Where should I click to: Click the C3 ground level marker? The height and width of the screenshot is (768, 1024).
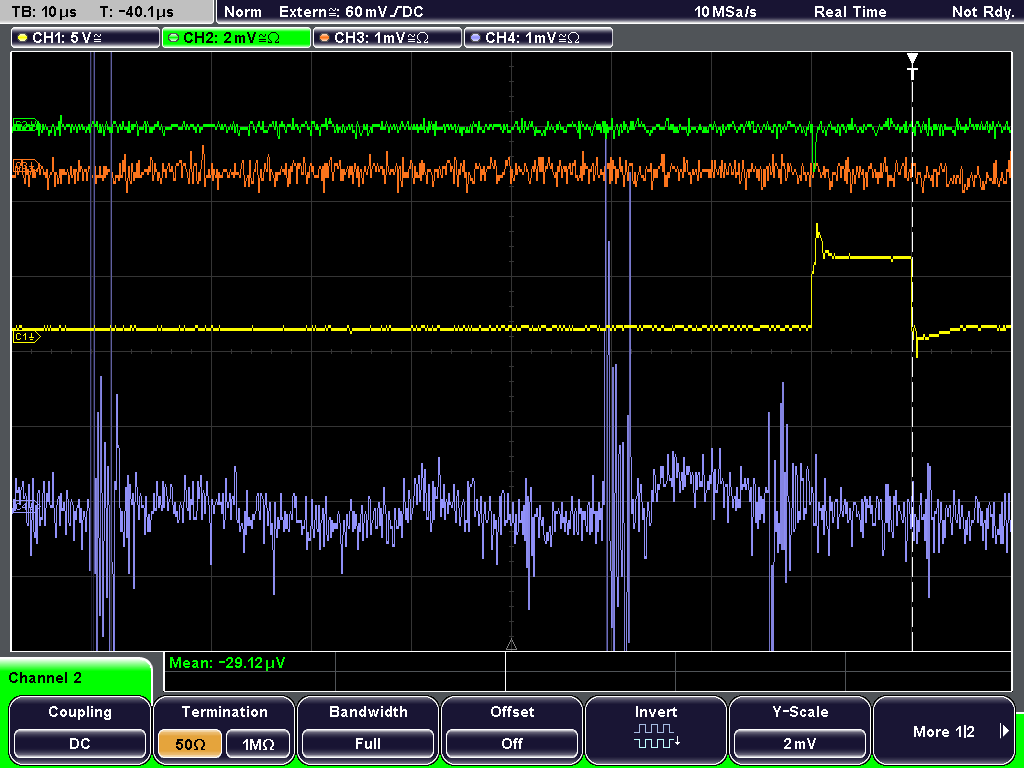pyautogui.click(x=25, y=167)
